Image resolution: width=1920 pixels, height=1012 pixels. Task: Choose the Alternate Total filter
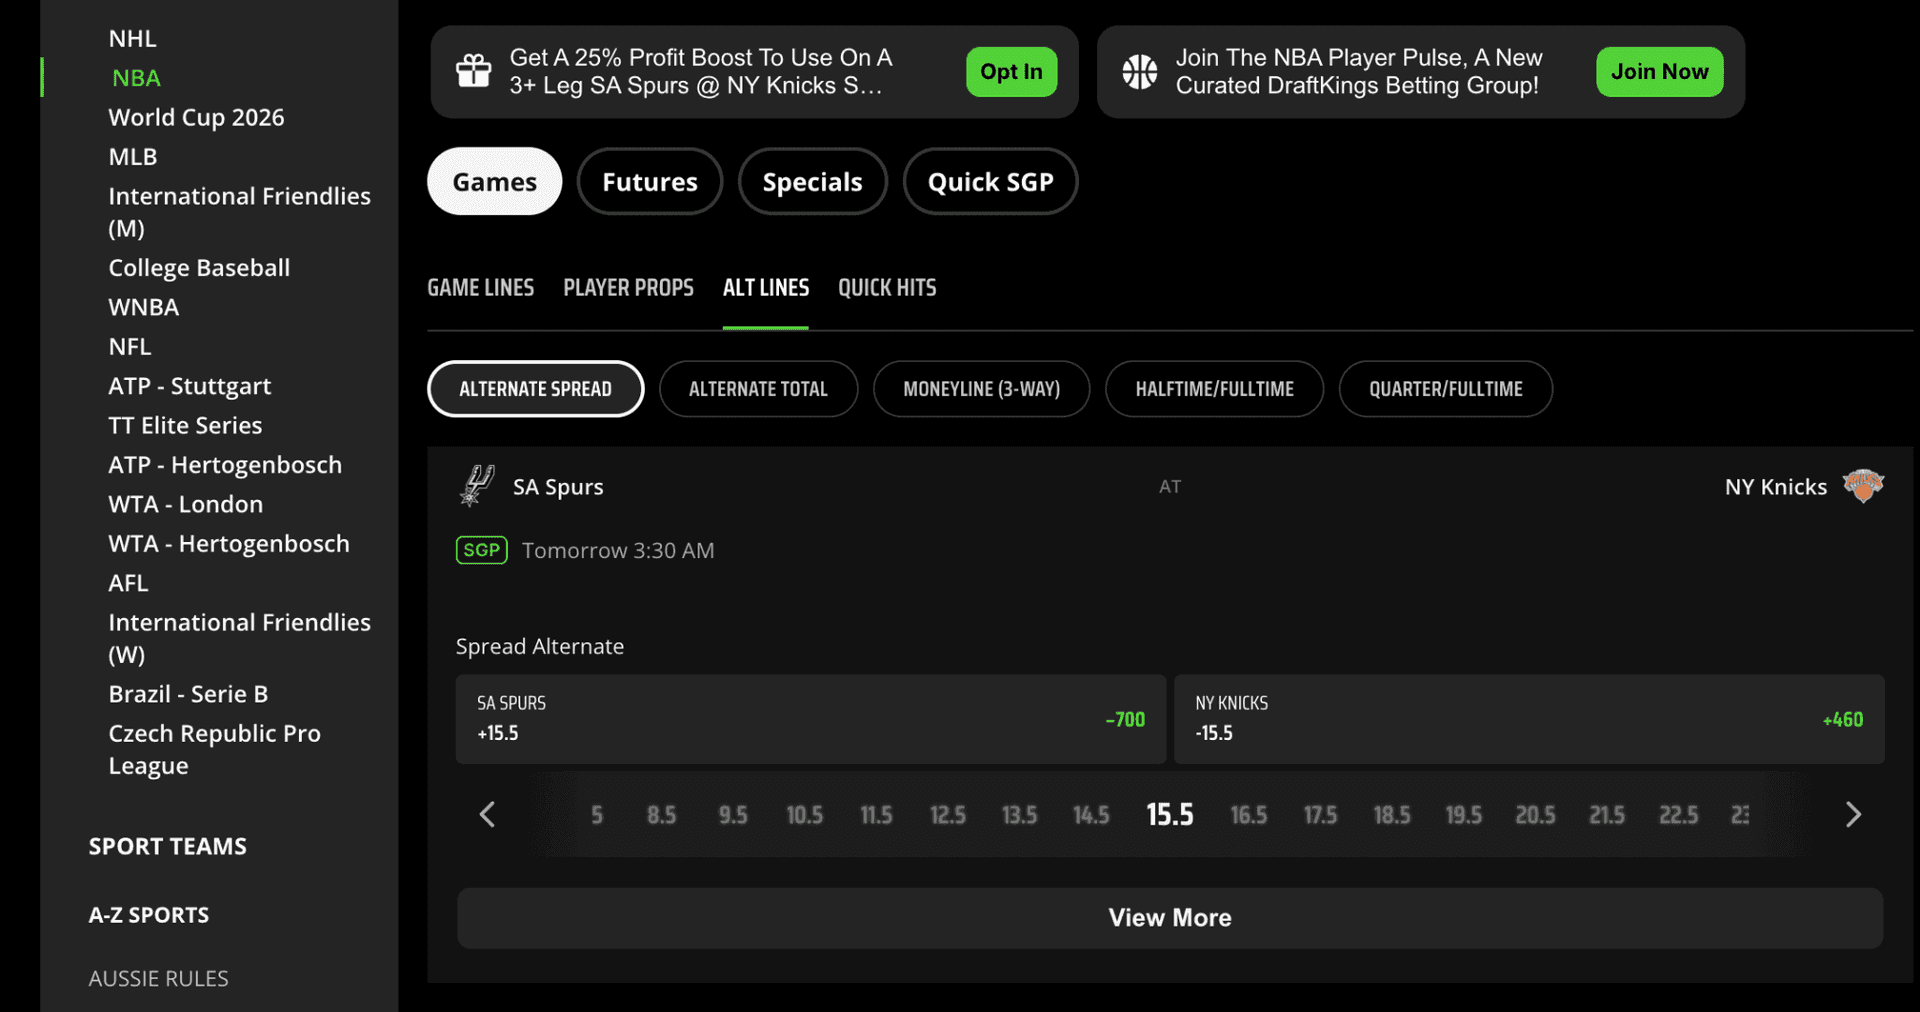(x=758, y=389)
